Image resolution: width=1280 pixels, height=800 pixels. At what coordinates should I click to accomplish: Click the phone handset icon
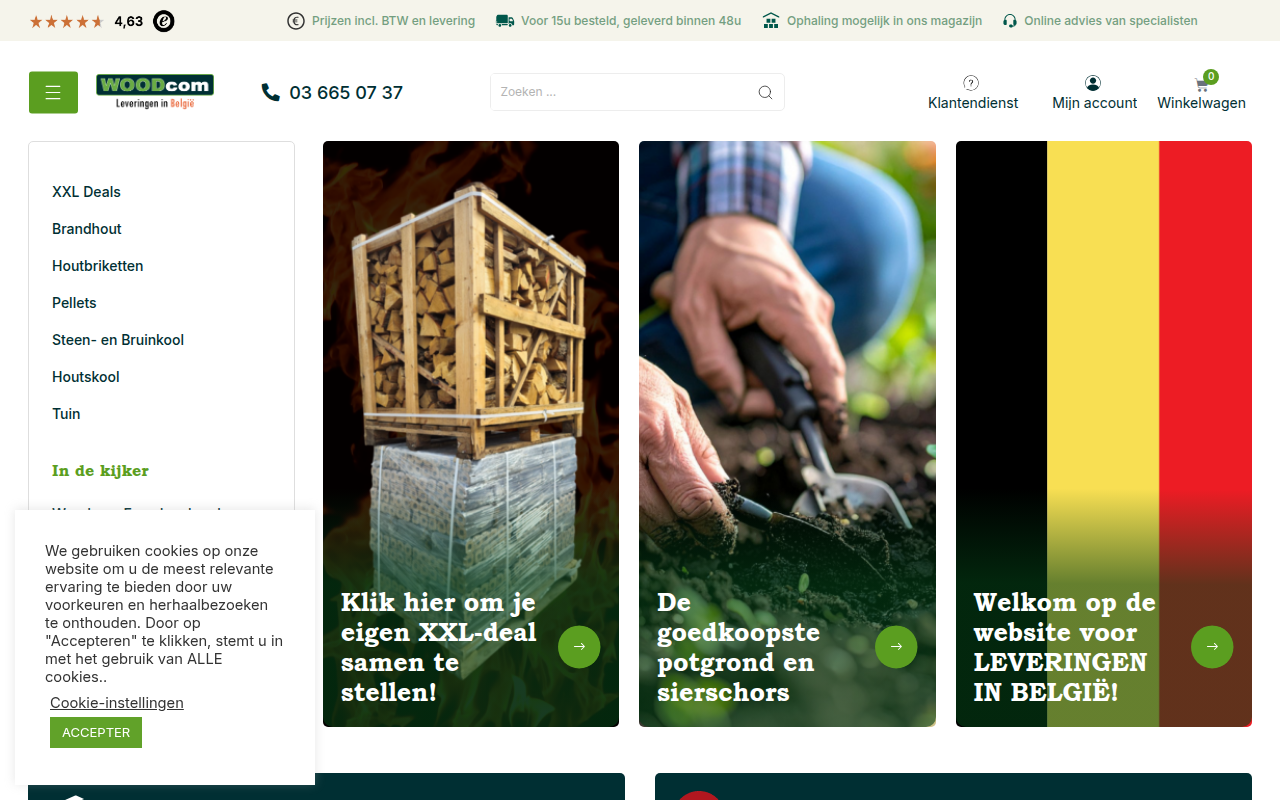click(x=271, y=92)
